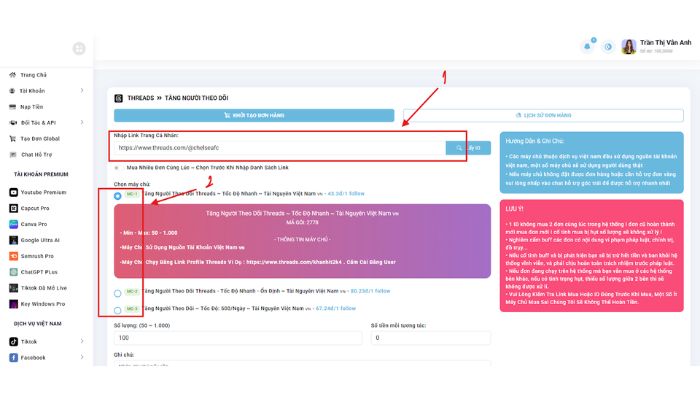Click the Lấy ID search button
This screenshot has width=700, height=400.
(468, 148)
